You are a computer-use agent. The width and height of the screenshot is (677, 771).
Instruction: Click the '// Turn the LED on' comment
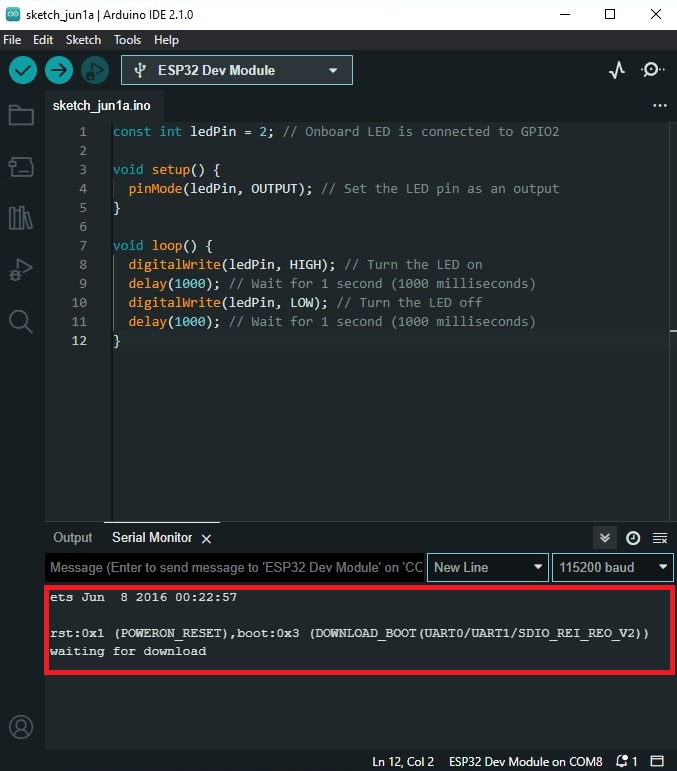pos(413,265)
